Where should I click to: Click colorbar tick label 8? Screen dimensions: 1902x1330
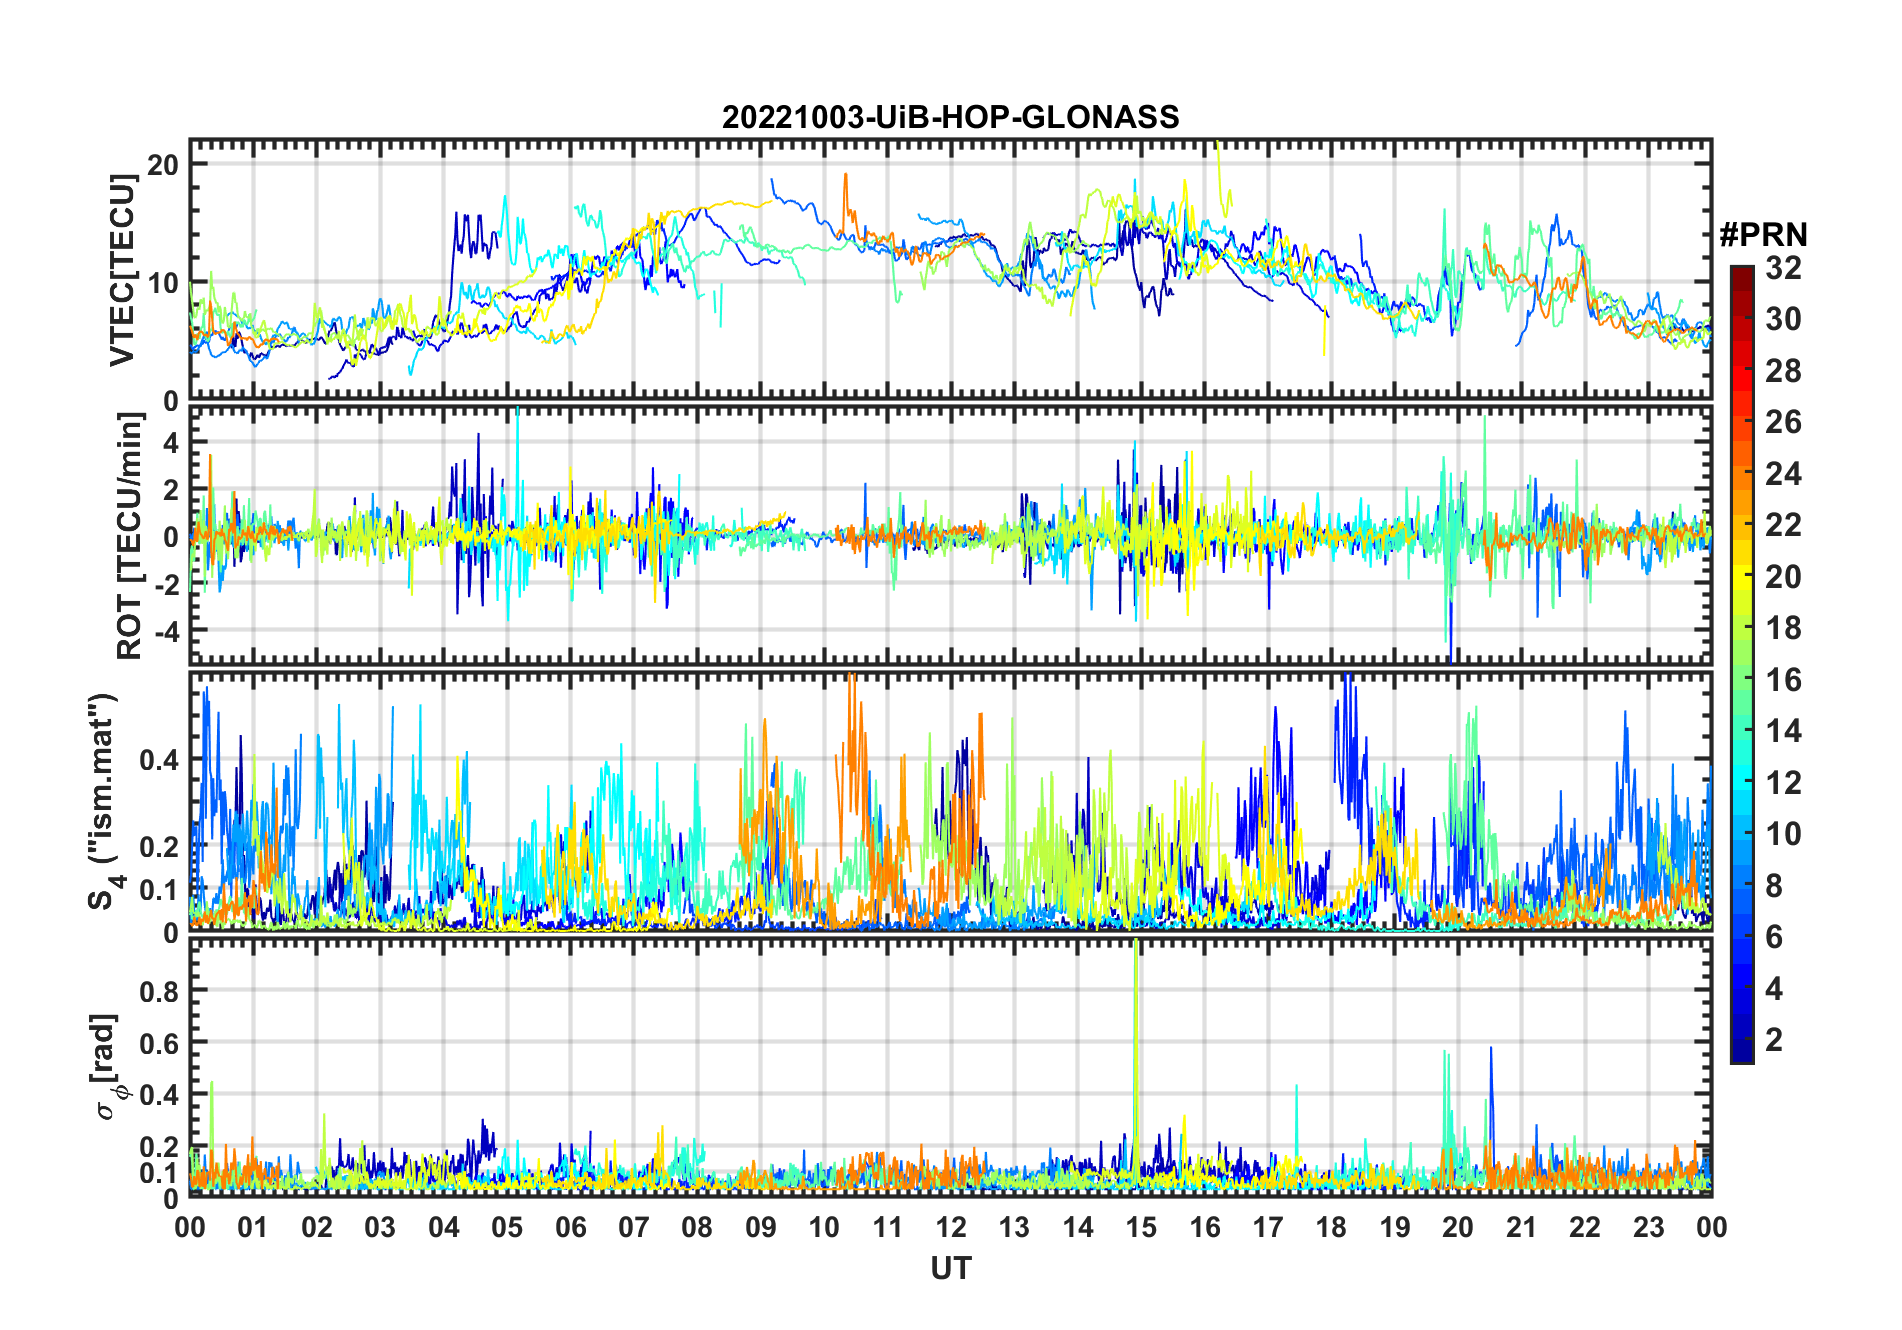[x=1774, y=886]
